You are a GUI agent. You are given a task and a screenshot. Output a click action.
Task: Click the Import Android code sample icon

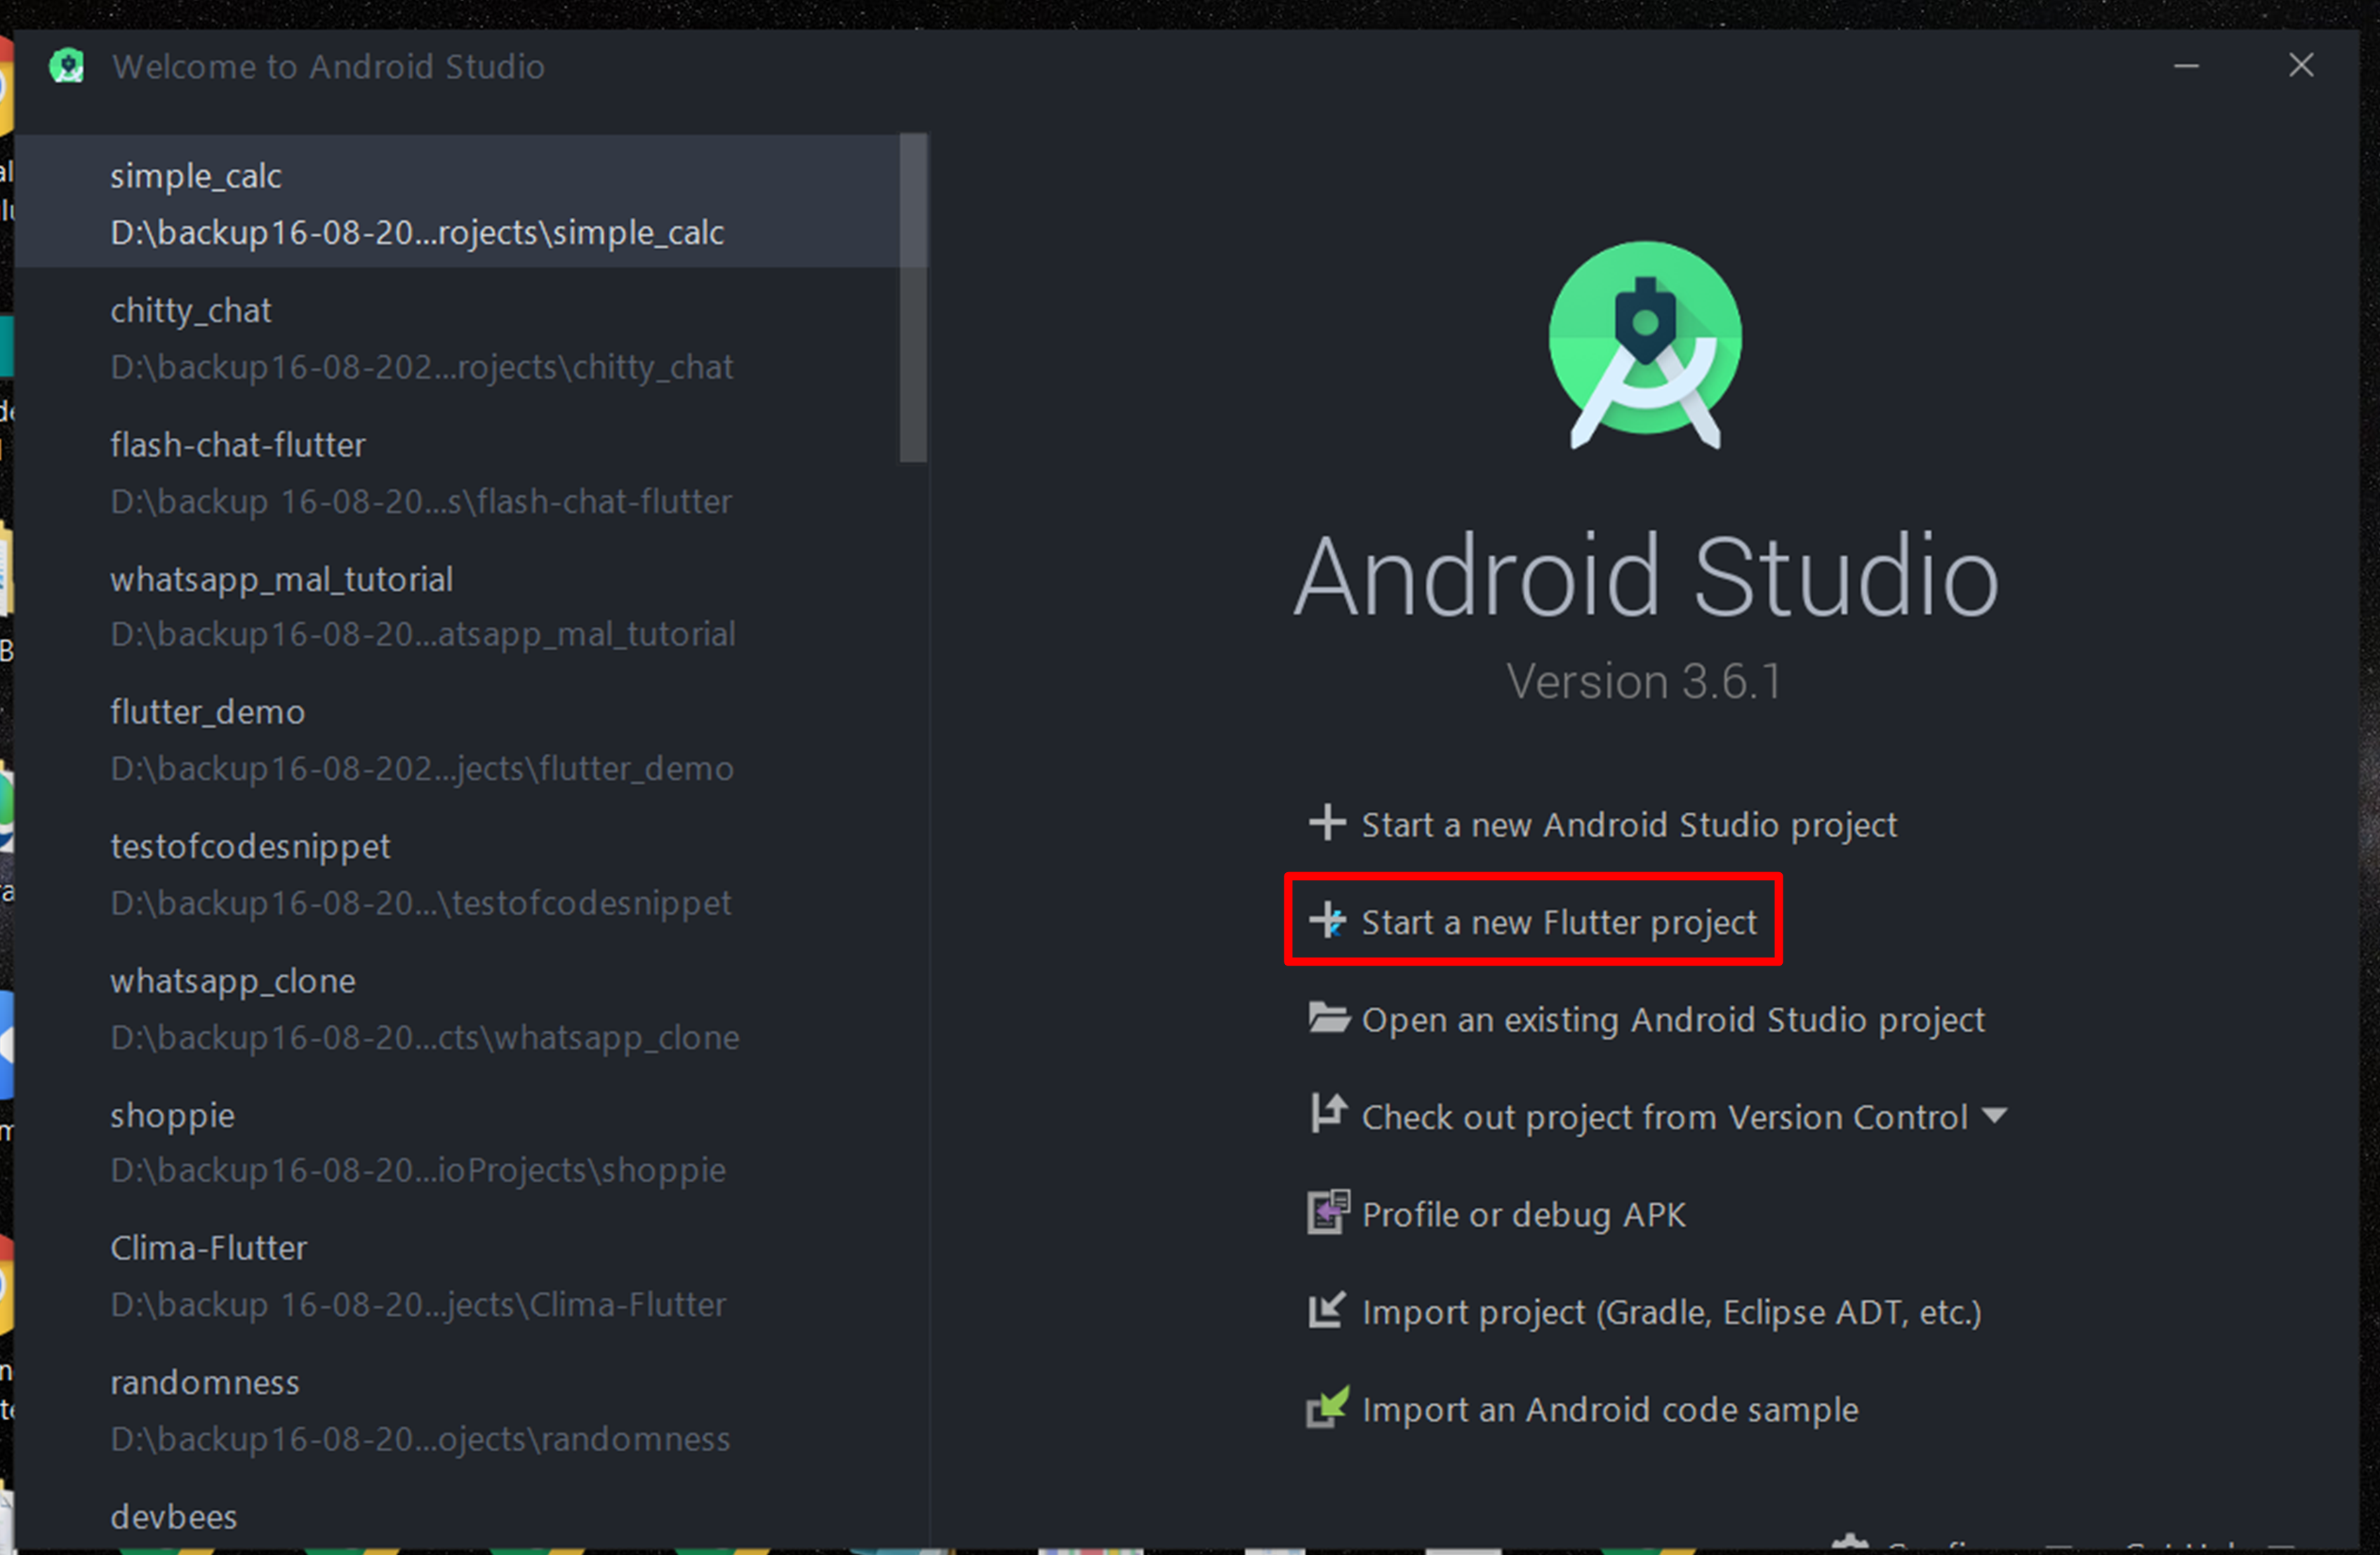[1328, 1407]
